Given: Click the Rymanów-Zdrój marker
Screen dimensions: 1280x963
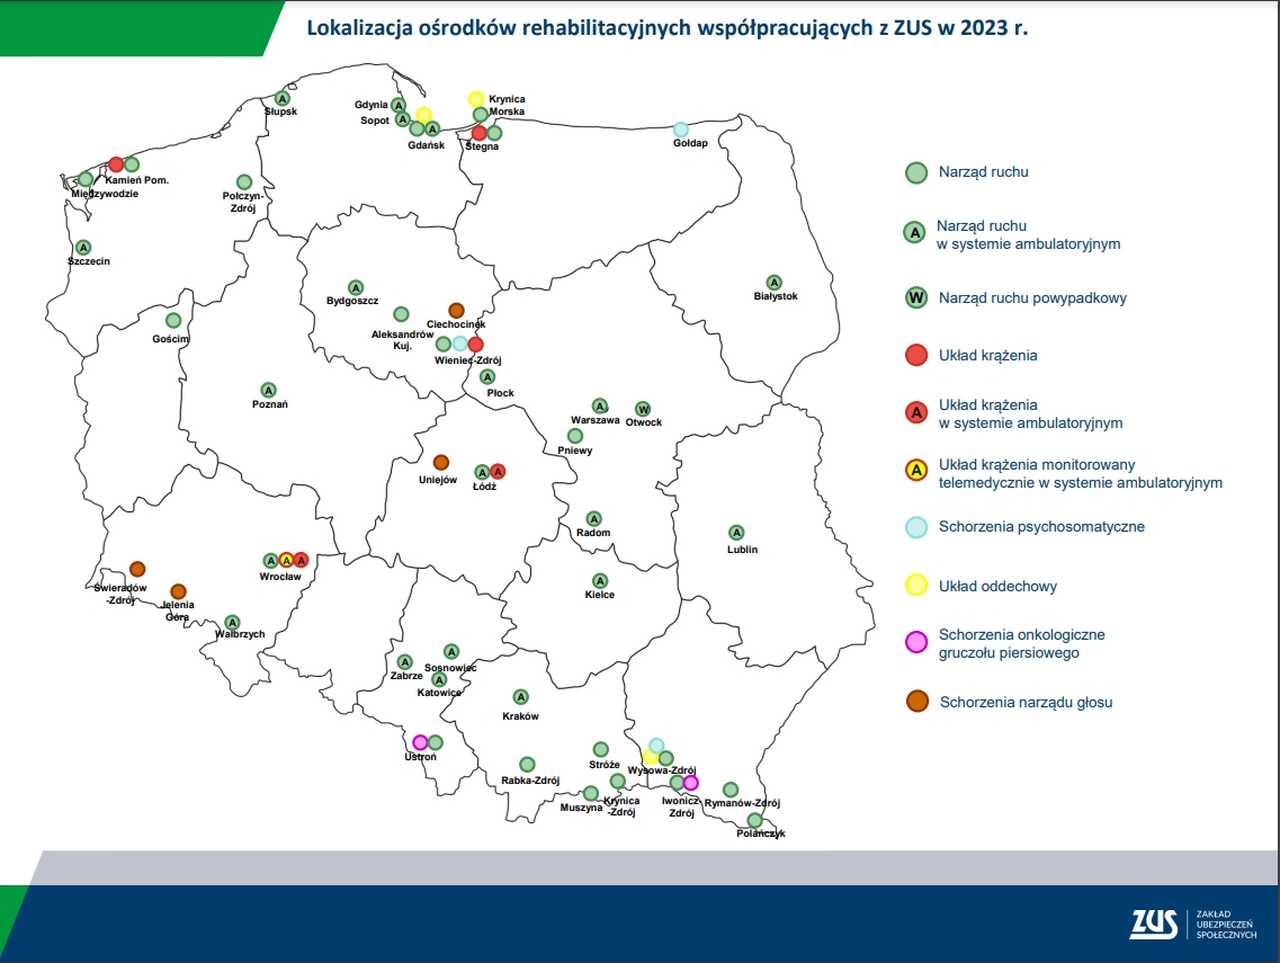Looking at the screenshot, I should tap(731, 790).
